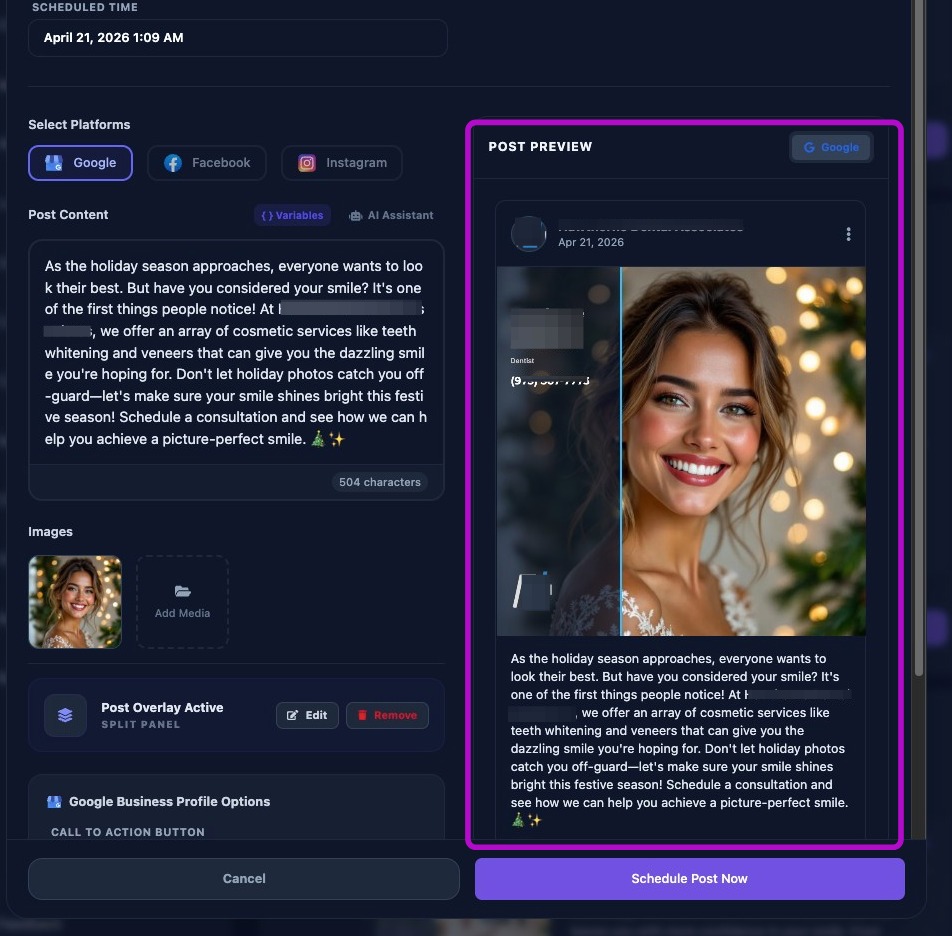Click the profile avatar in post preview
Image resolution: width=952 pixels, height=936 pixels.
coord(529,234)
